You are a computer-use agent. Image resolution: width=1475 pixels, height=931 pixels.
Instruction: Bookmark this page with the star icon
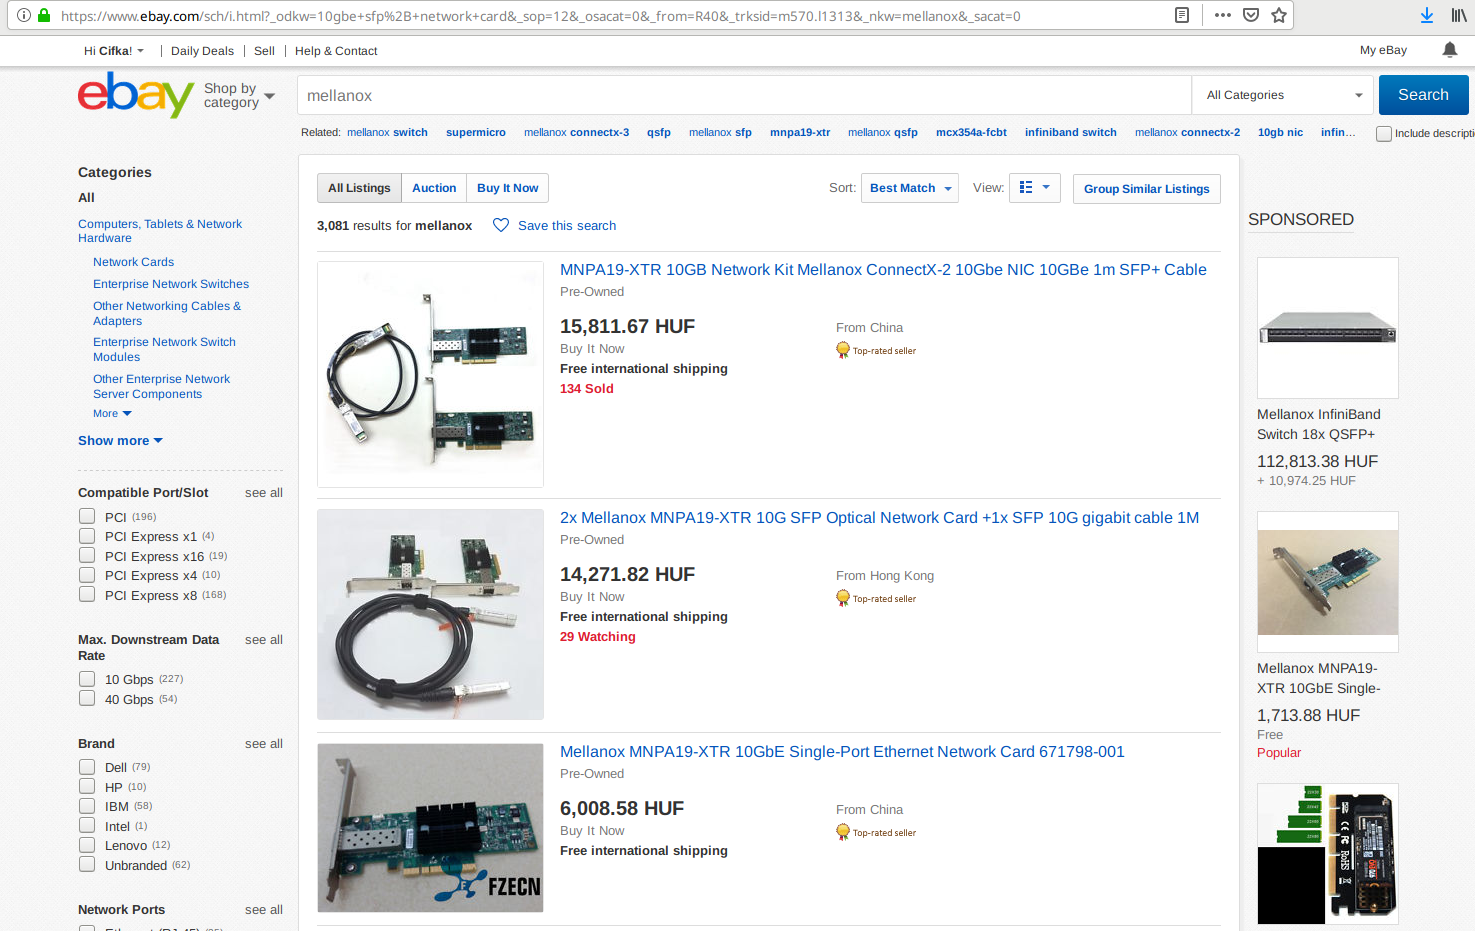(x=1279, y=15)
